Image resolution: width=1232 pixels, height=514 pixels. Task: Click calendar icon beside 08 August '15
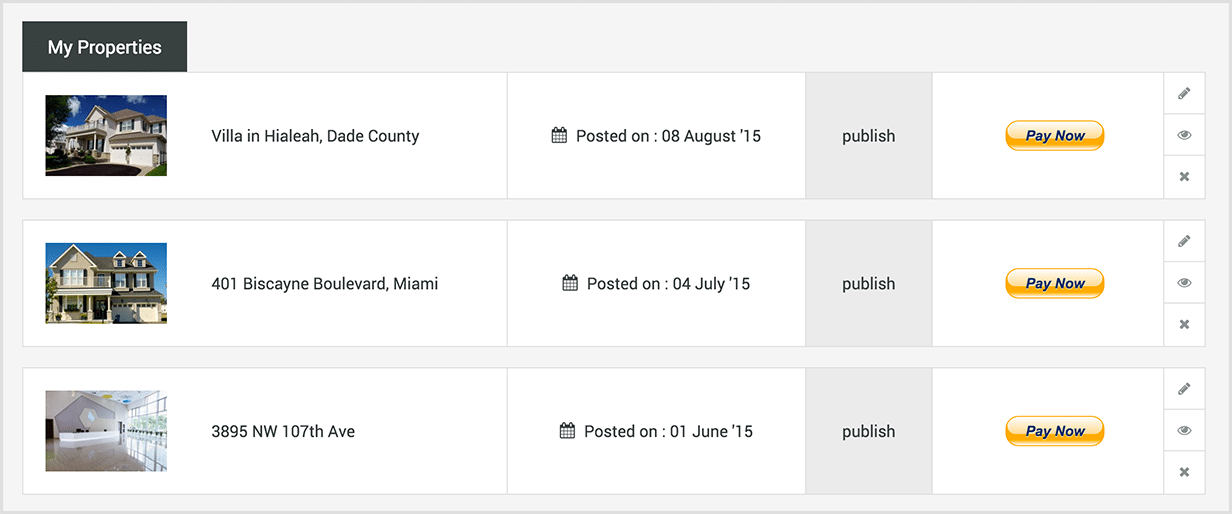560,135
